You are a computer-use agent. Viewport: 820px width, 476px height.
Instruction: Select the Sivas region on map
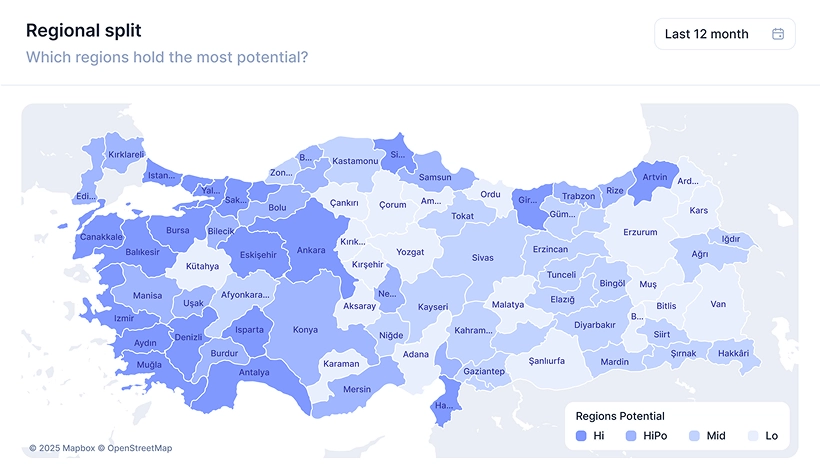[483, 258]
